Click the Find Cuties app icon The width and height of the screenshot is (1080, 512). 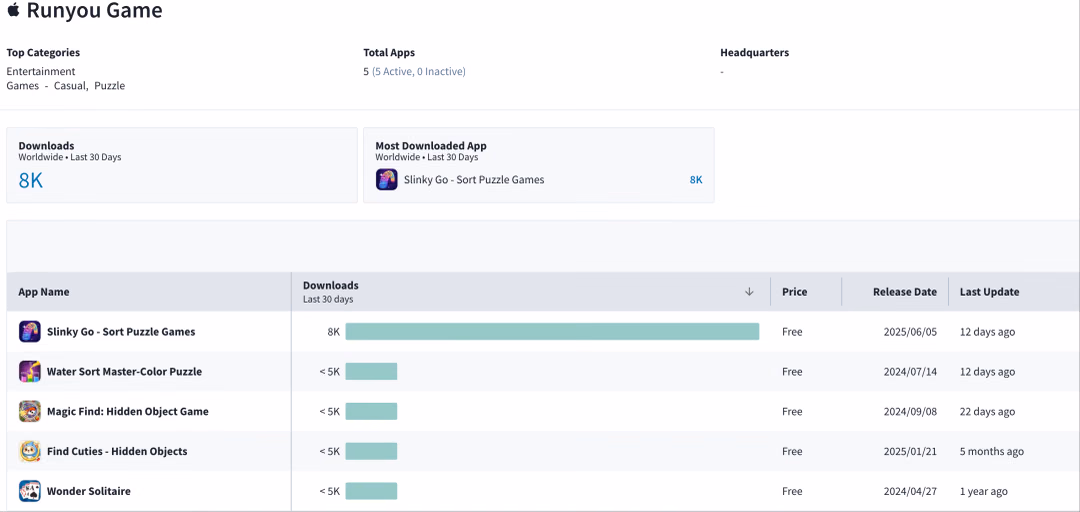click(x=30, y=451)
